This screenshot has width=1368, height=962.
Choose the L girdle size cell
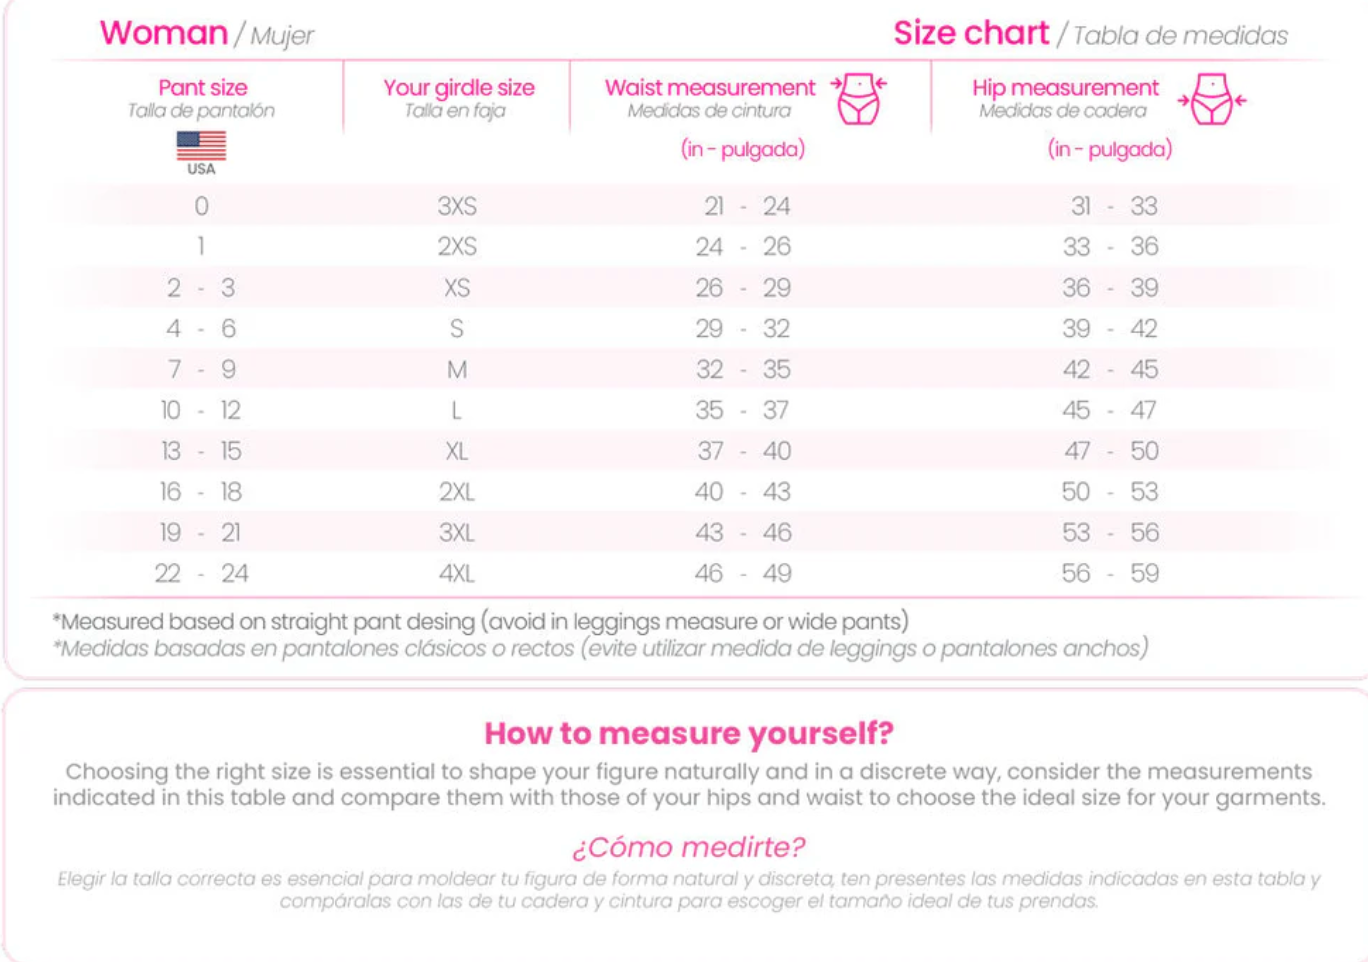457,411
